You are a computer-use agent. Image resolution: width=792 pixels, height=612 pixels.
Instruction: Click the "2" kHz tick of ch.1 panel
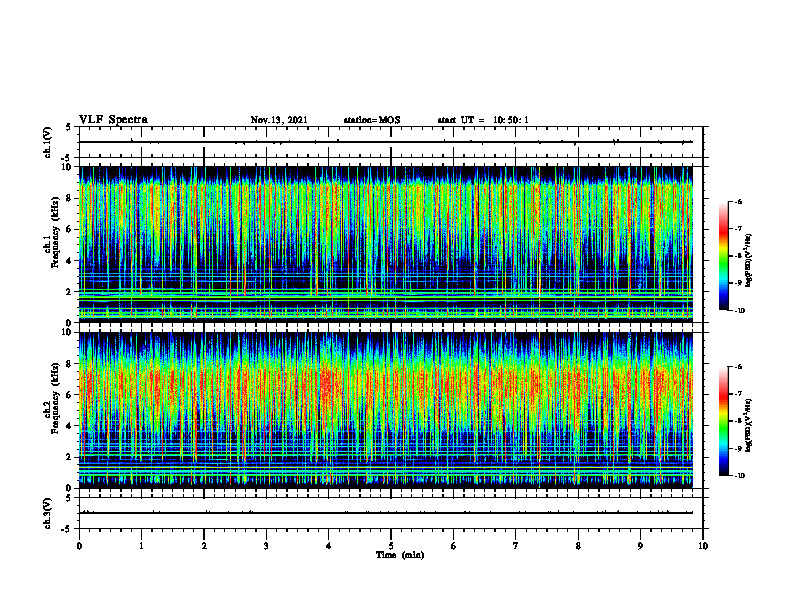(x=69, y=292)
